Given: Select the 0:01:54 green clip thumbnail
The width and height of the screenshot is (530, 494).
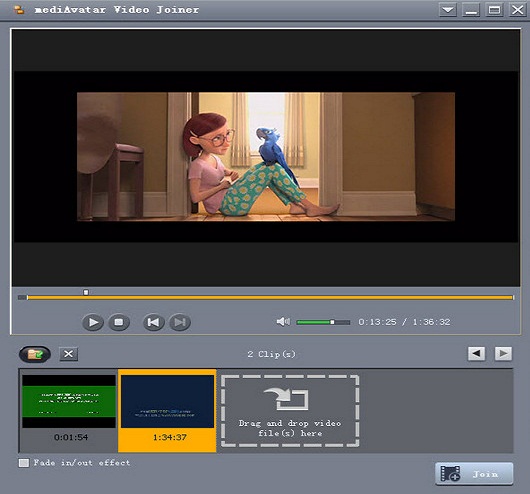Looking at the screenshot, I should pyautogui.click(x=69, y=401).
